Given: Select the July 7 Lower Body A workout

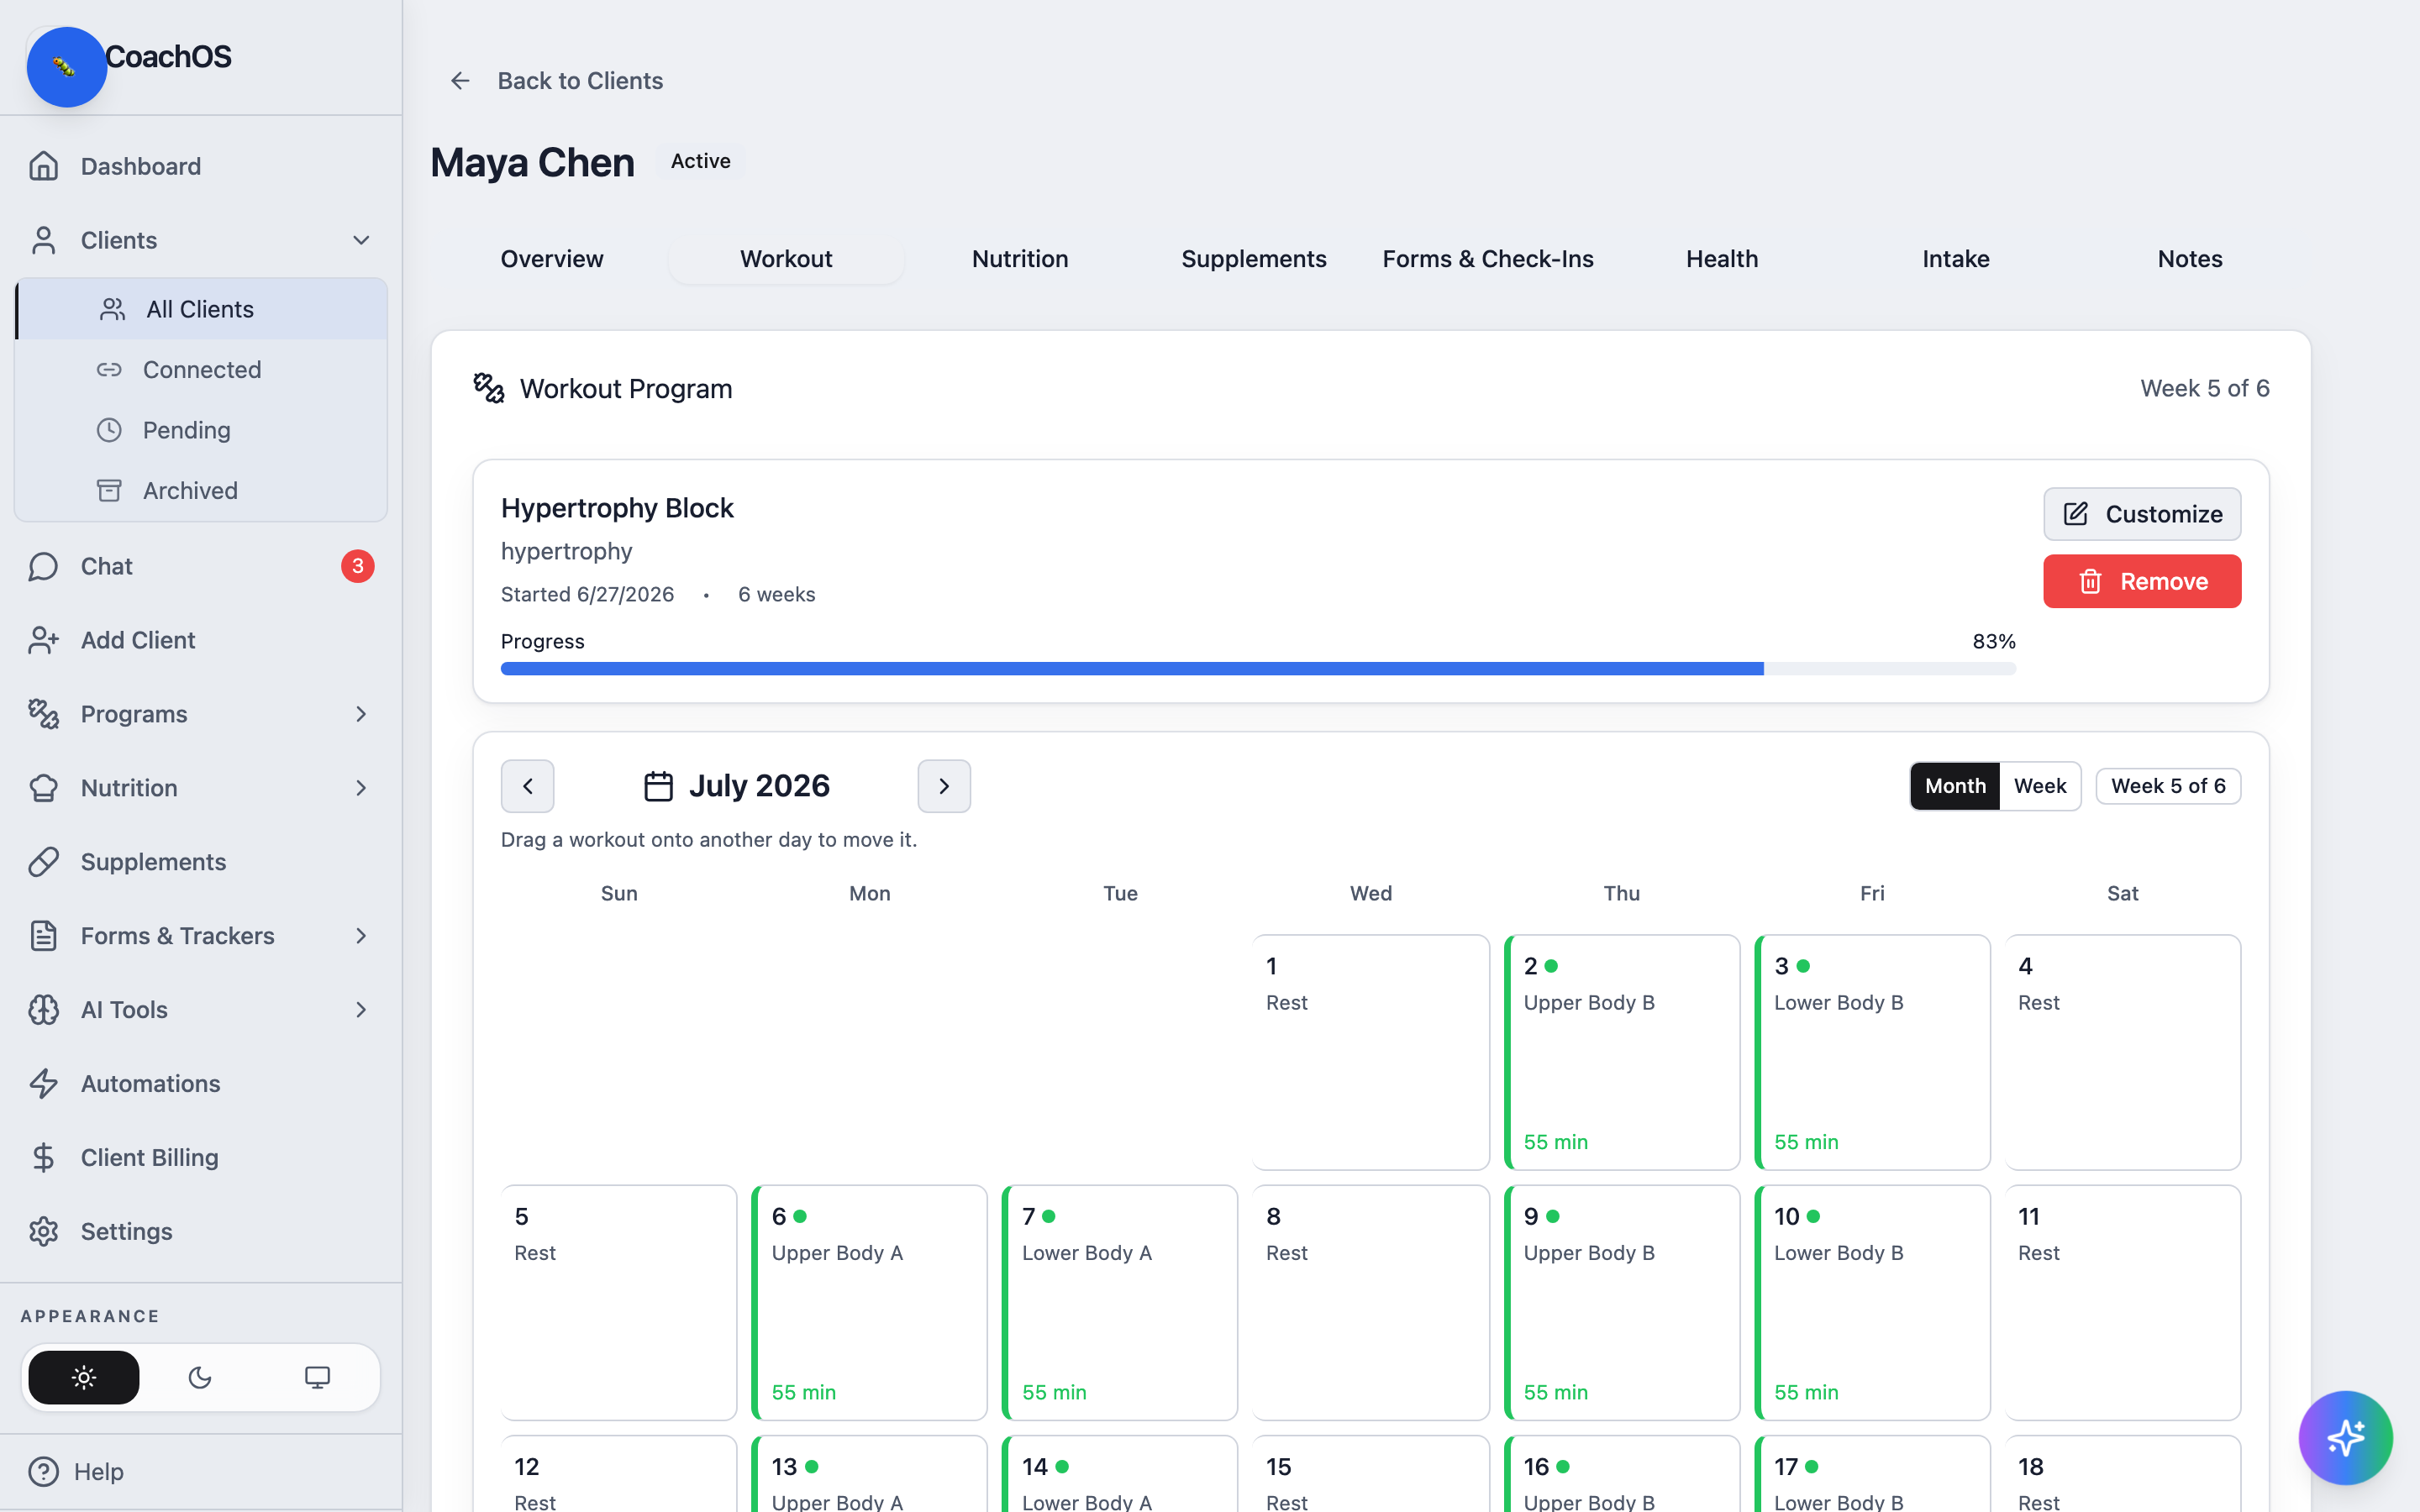Looking at the screenshot, I should click(x=1120, y=1302).
